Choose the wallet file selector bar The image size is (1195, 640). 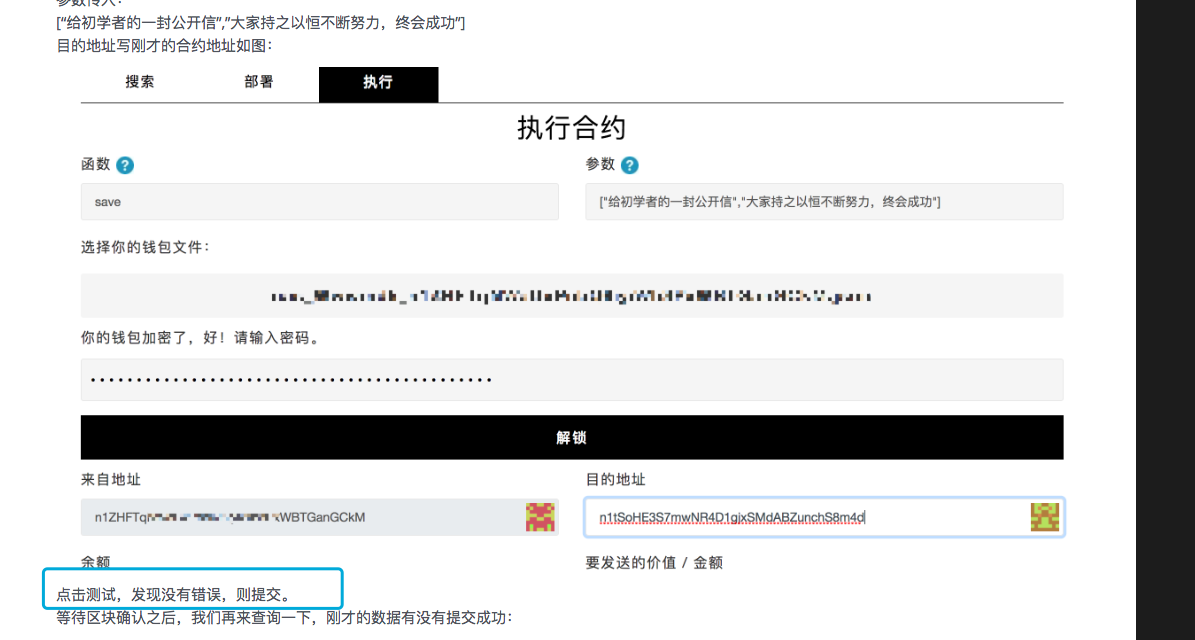(x=572, y=296)
